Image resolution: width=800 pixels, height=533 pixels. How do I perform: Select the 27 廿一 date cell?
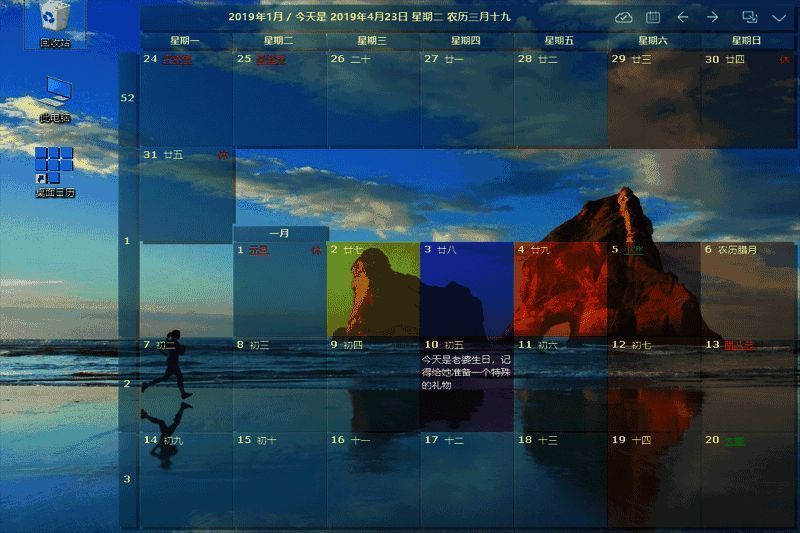point(466,99)
